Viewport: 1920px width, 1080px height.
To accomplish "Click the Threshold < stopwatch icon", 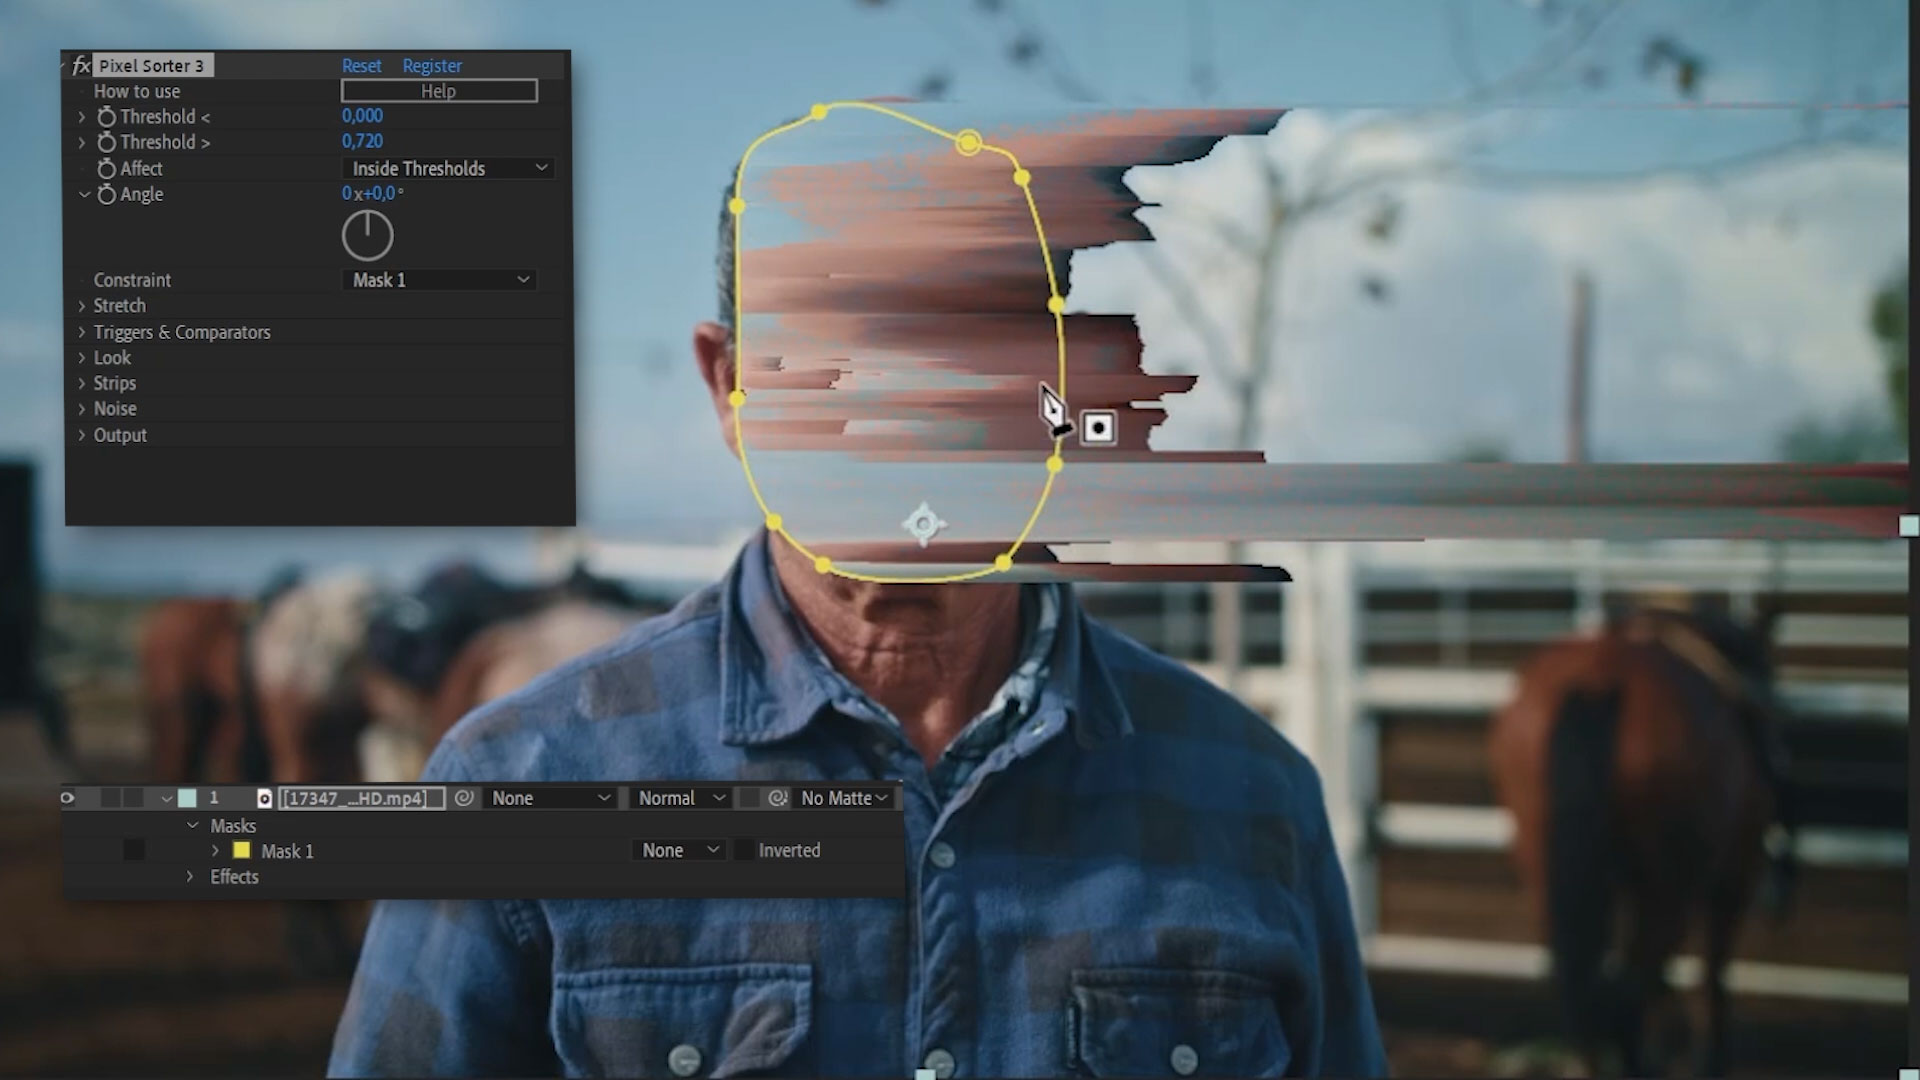I will [106, 117].
